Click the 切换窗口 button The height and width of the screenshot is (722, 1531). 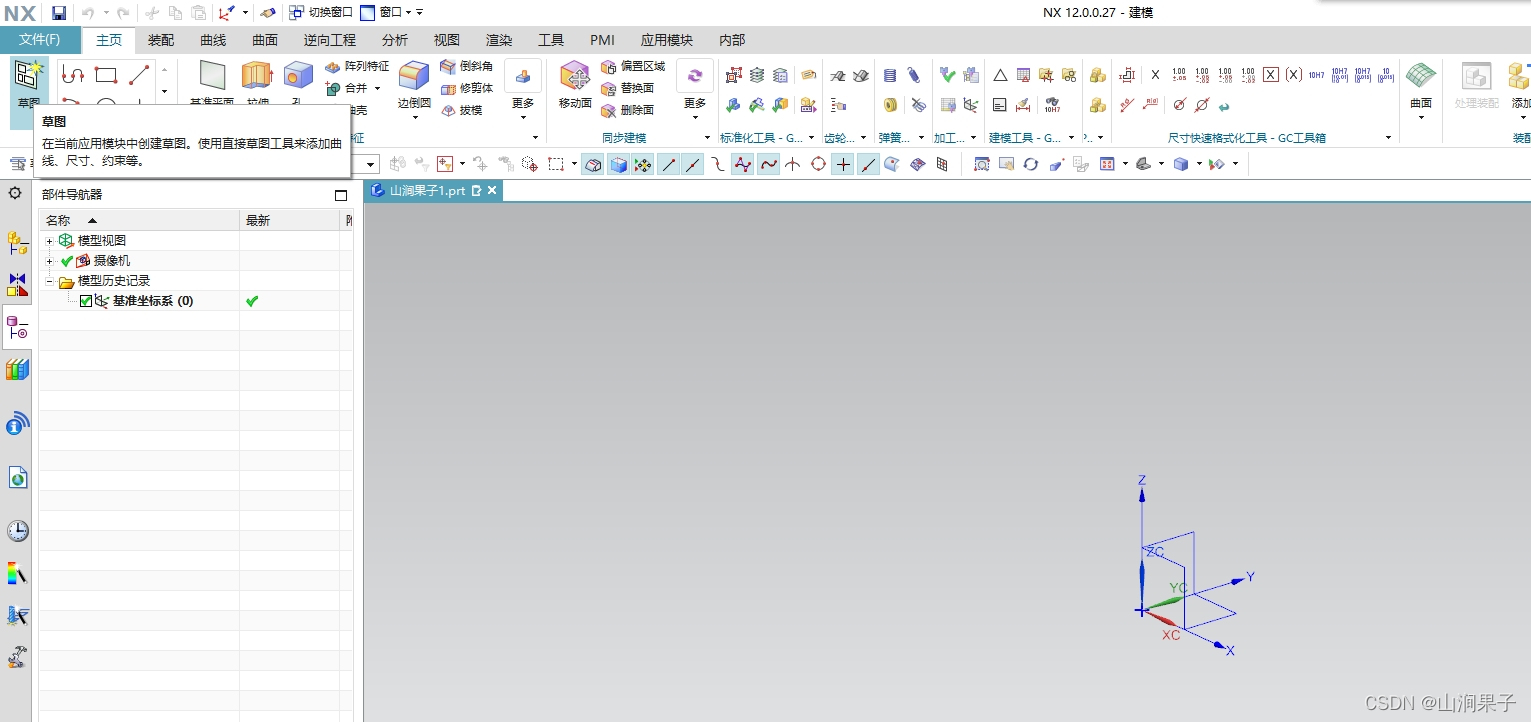(321, 12)
